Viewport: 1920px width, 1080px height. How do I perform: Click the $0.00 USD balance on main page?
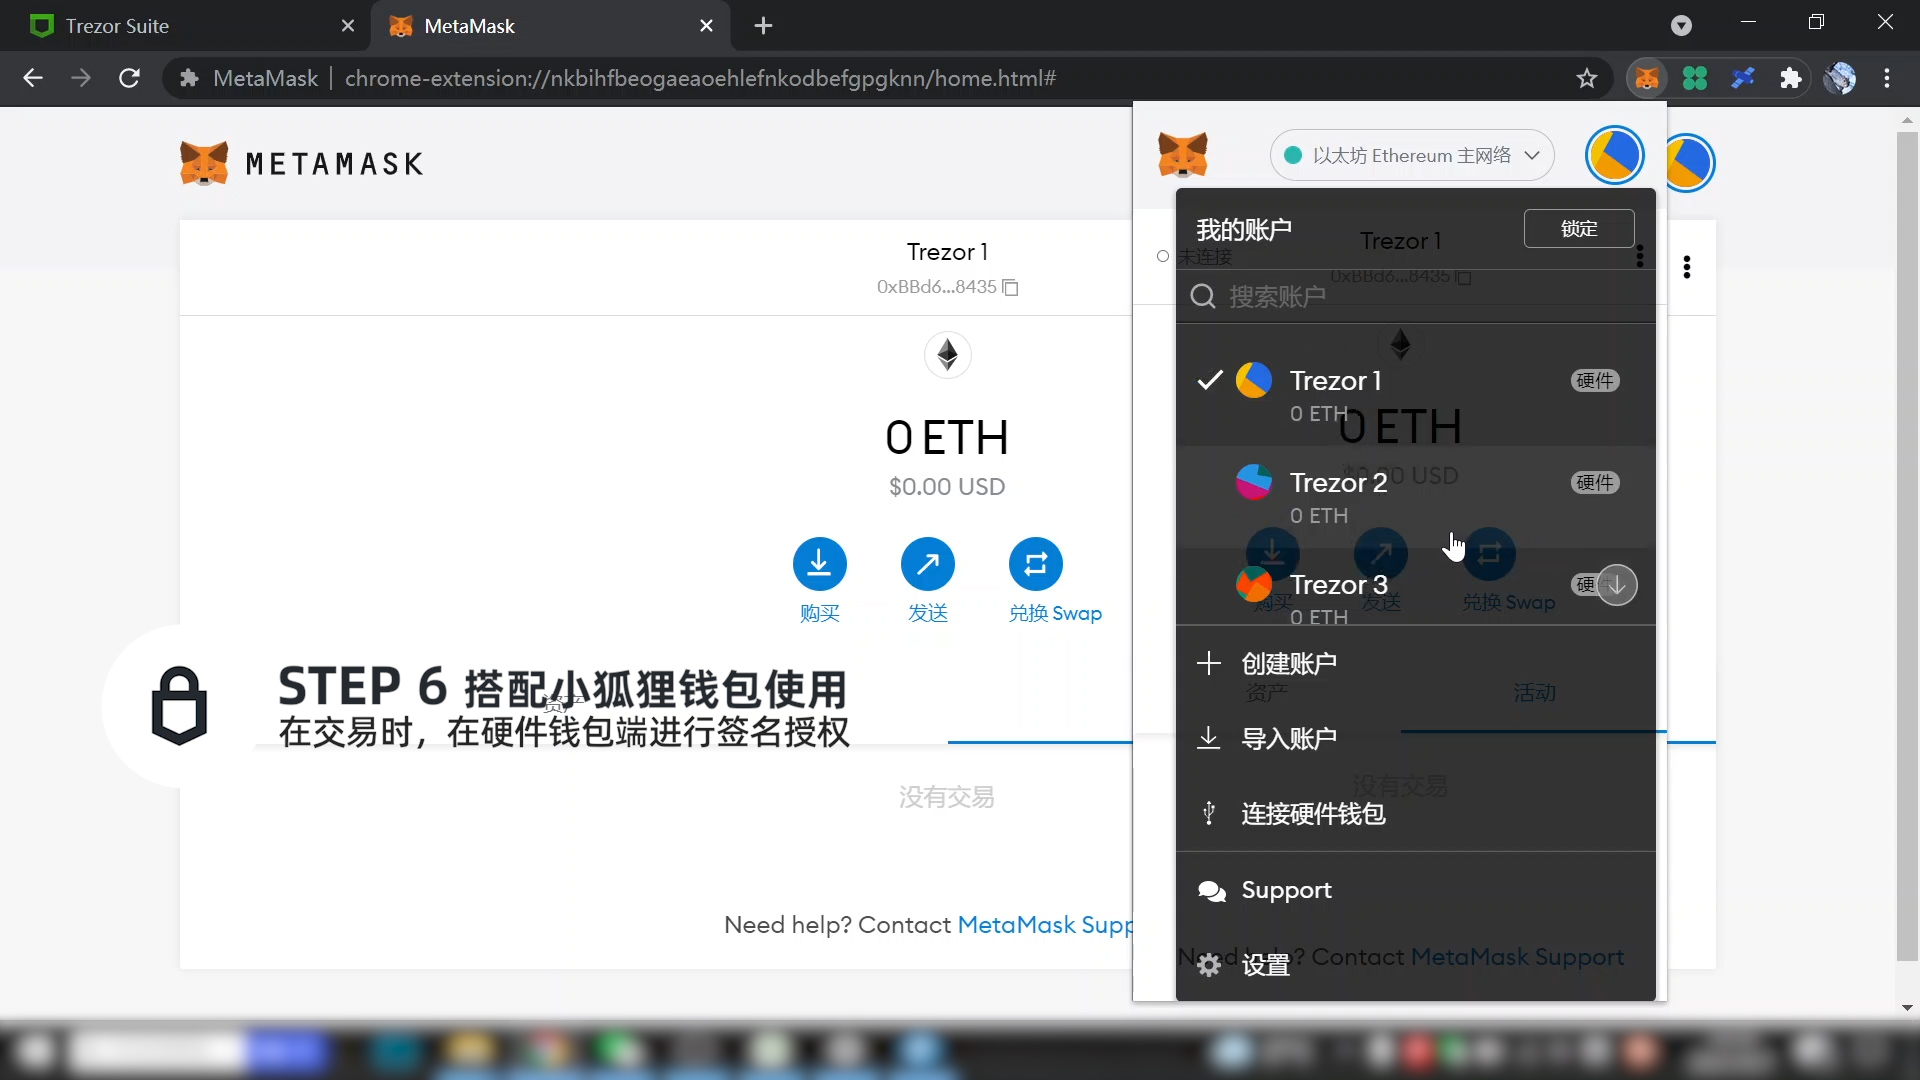pos(947,487)
